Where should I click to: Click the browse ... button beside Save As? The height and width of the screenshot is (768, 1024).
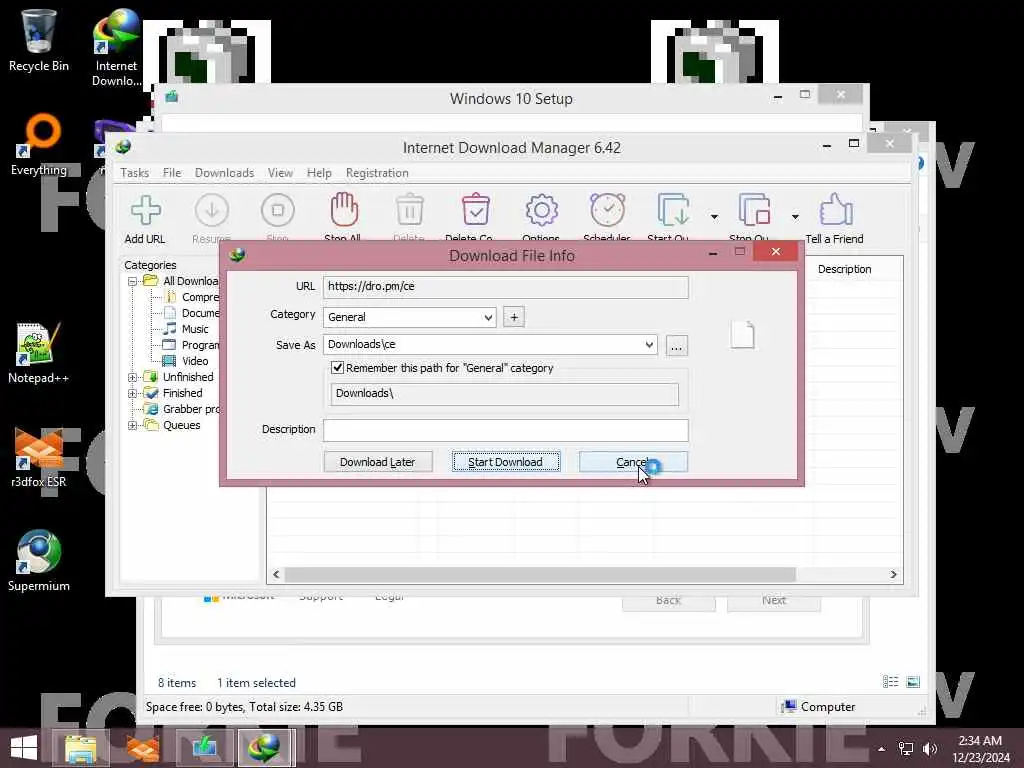(x=677, y=345)
